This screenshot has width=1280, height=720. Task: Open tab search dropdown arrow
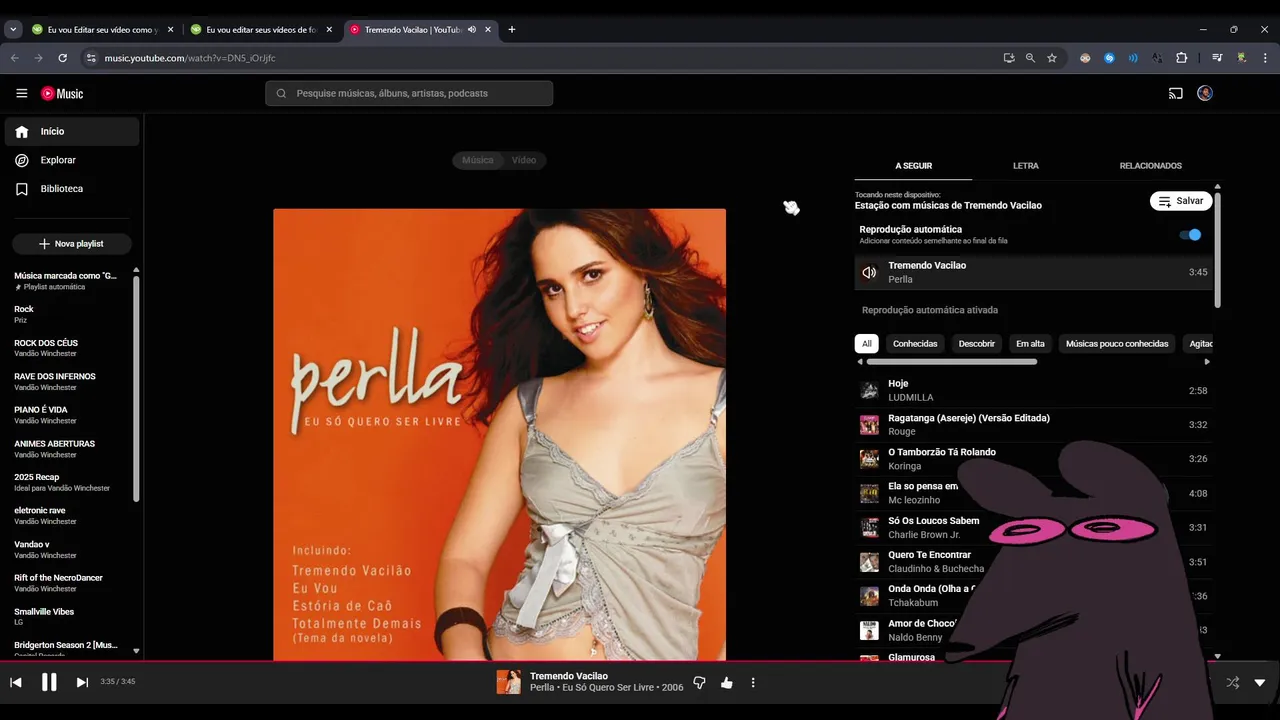tap(13, 29)
